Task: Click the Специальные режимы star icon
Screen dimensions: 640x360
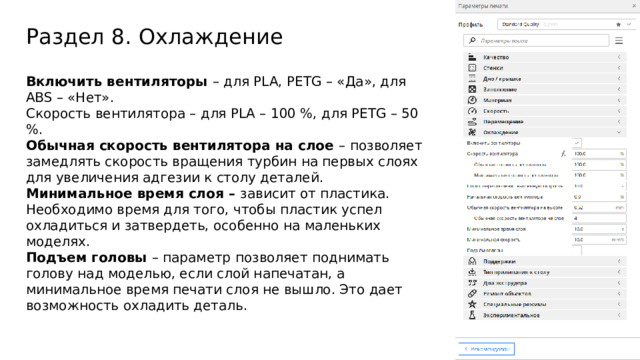Action: pyautogui.click(x=472, y=304)
